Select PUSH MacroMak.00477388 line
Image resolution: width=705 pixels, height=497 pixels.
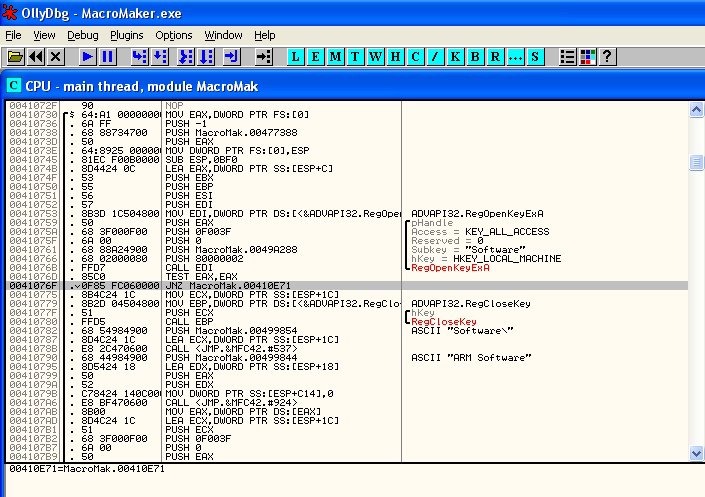(x=231, y=133)
